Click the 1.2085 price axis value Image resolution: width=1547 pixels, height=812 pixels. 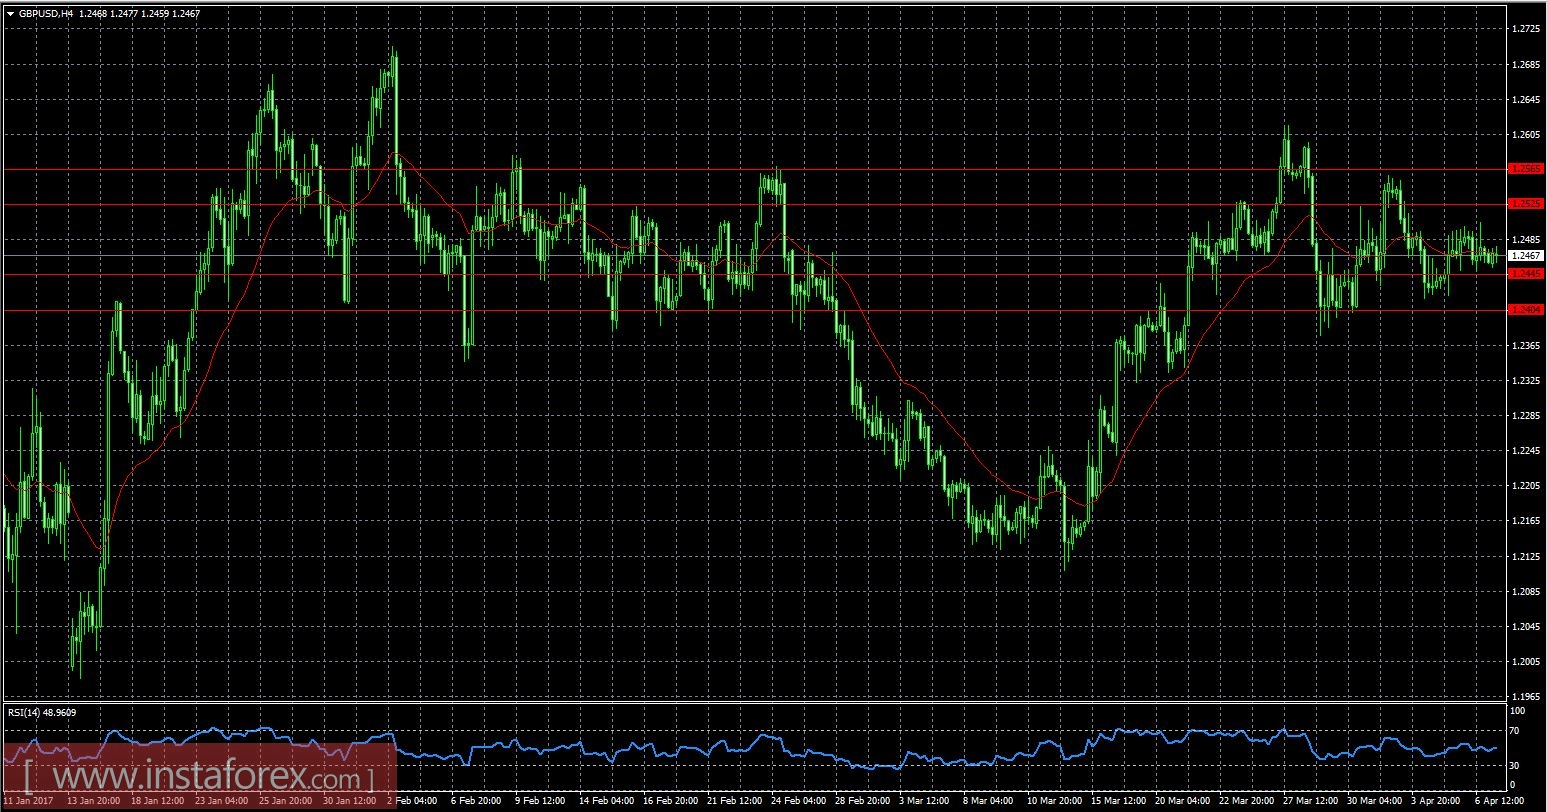point(1527,592)
